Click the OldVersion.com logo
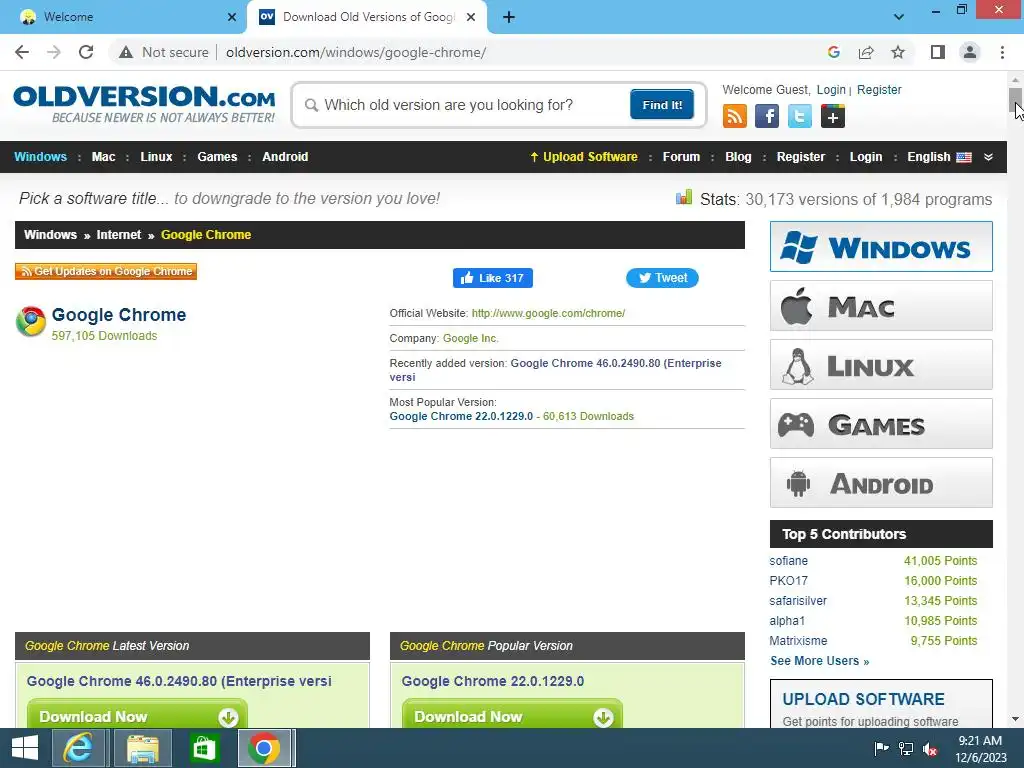The image size is (1024, 768). click(144, 104)
